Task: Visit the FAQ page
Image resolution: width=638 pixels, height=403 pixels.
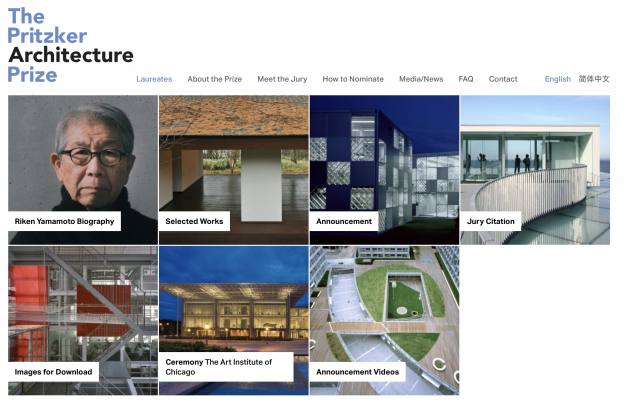Action: coord(466,79)
